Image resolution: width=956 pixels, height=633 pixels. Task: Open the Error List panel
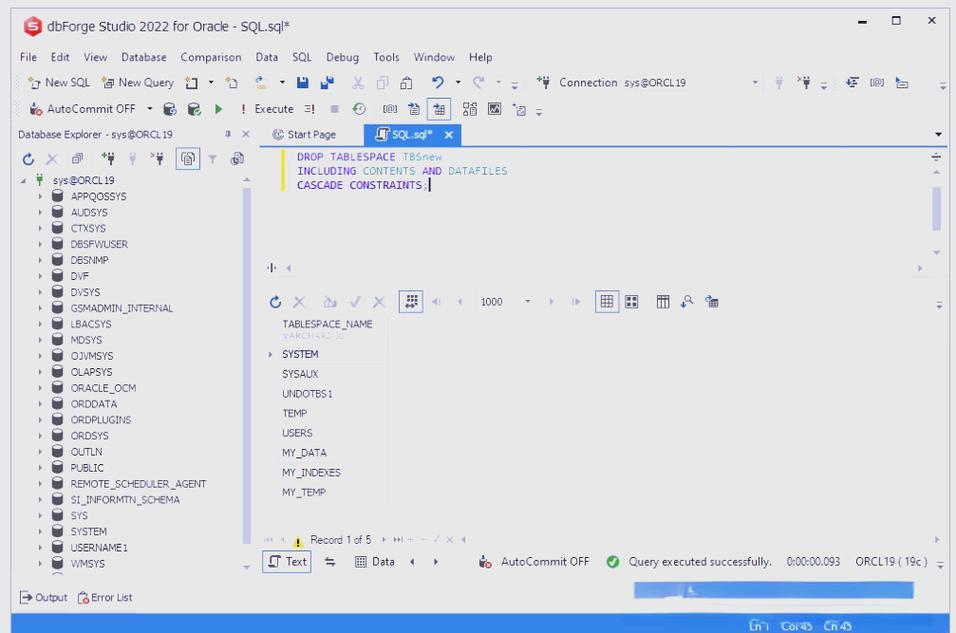pos(105,598)
